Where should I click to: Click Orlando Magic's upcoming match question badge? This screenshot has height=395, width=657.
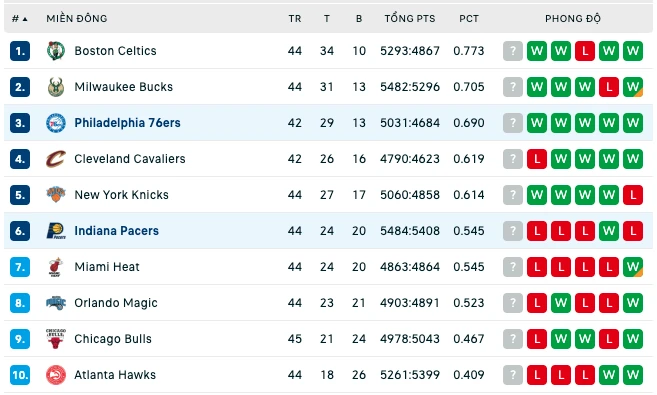point(513,303)
